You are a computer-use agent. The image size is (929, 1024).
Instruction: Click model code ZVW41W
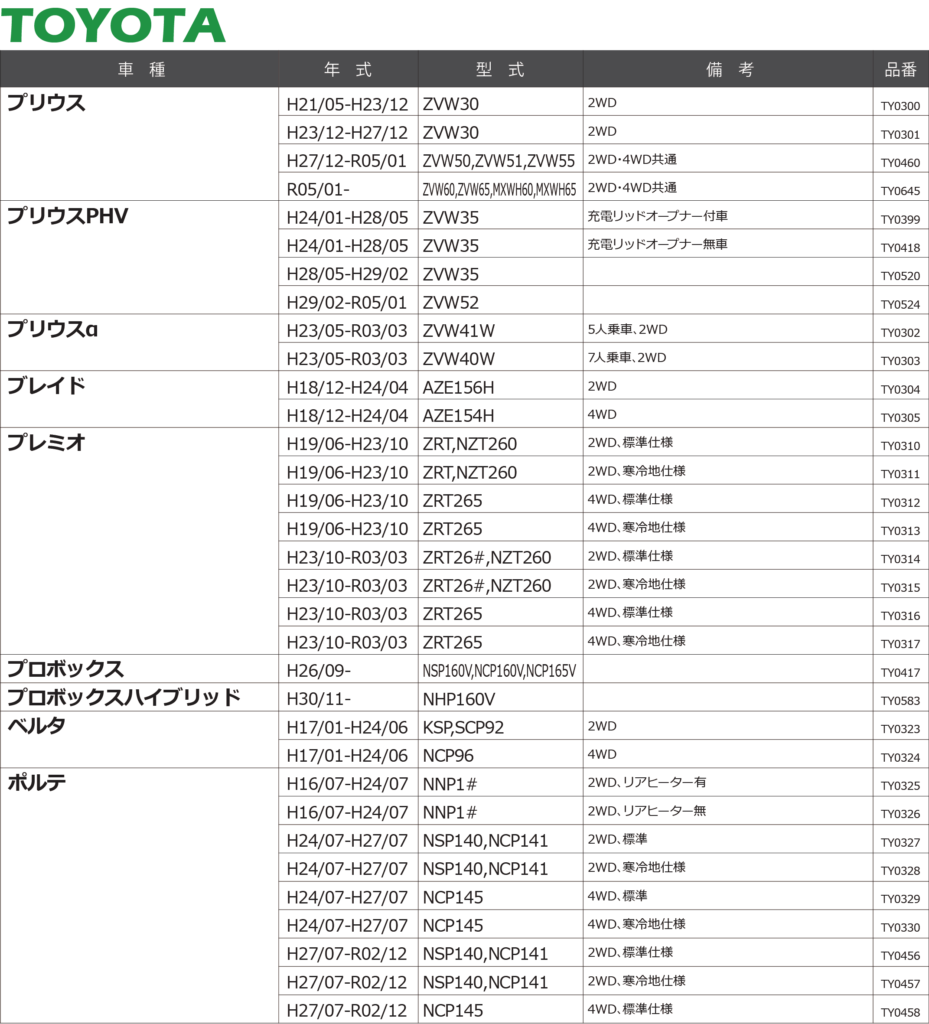[458, 330]
